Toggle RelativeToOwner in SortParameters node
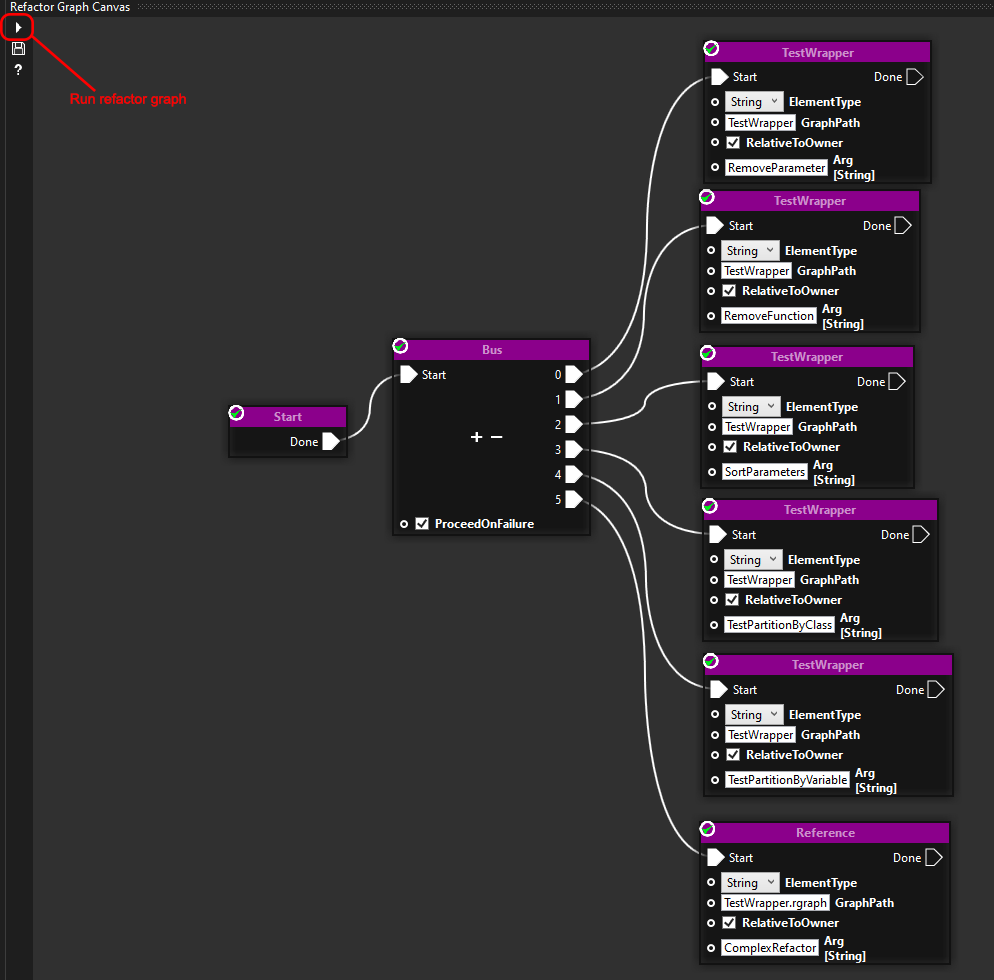This screenshot has height=980, width=994. 730,447
